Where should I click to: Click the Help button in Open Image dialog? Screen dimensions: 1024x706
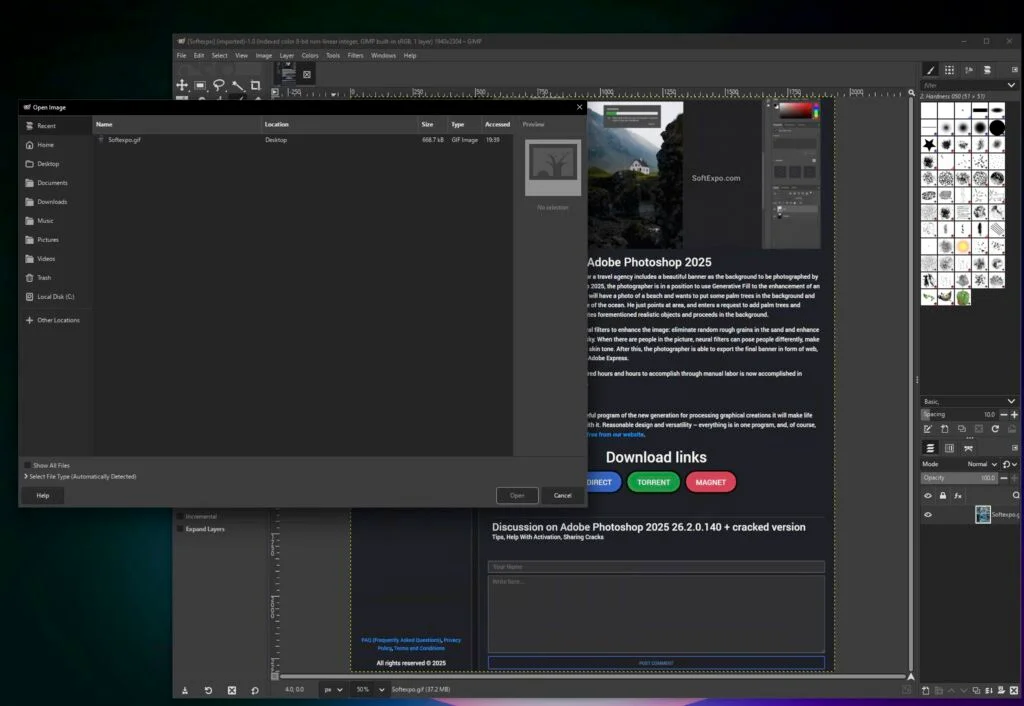point(42,495)
